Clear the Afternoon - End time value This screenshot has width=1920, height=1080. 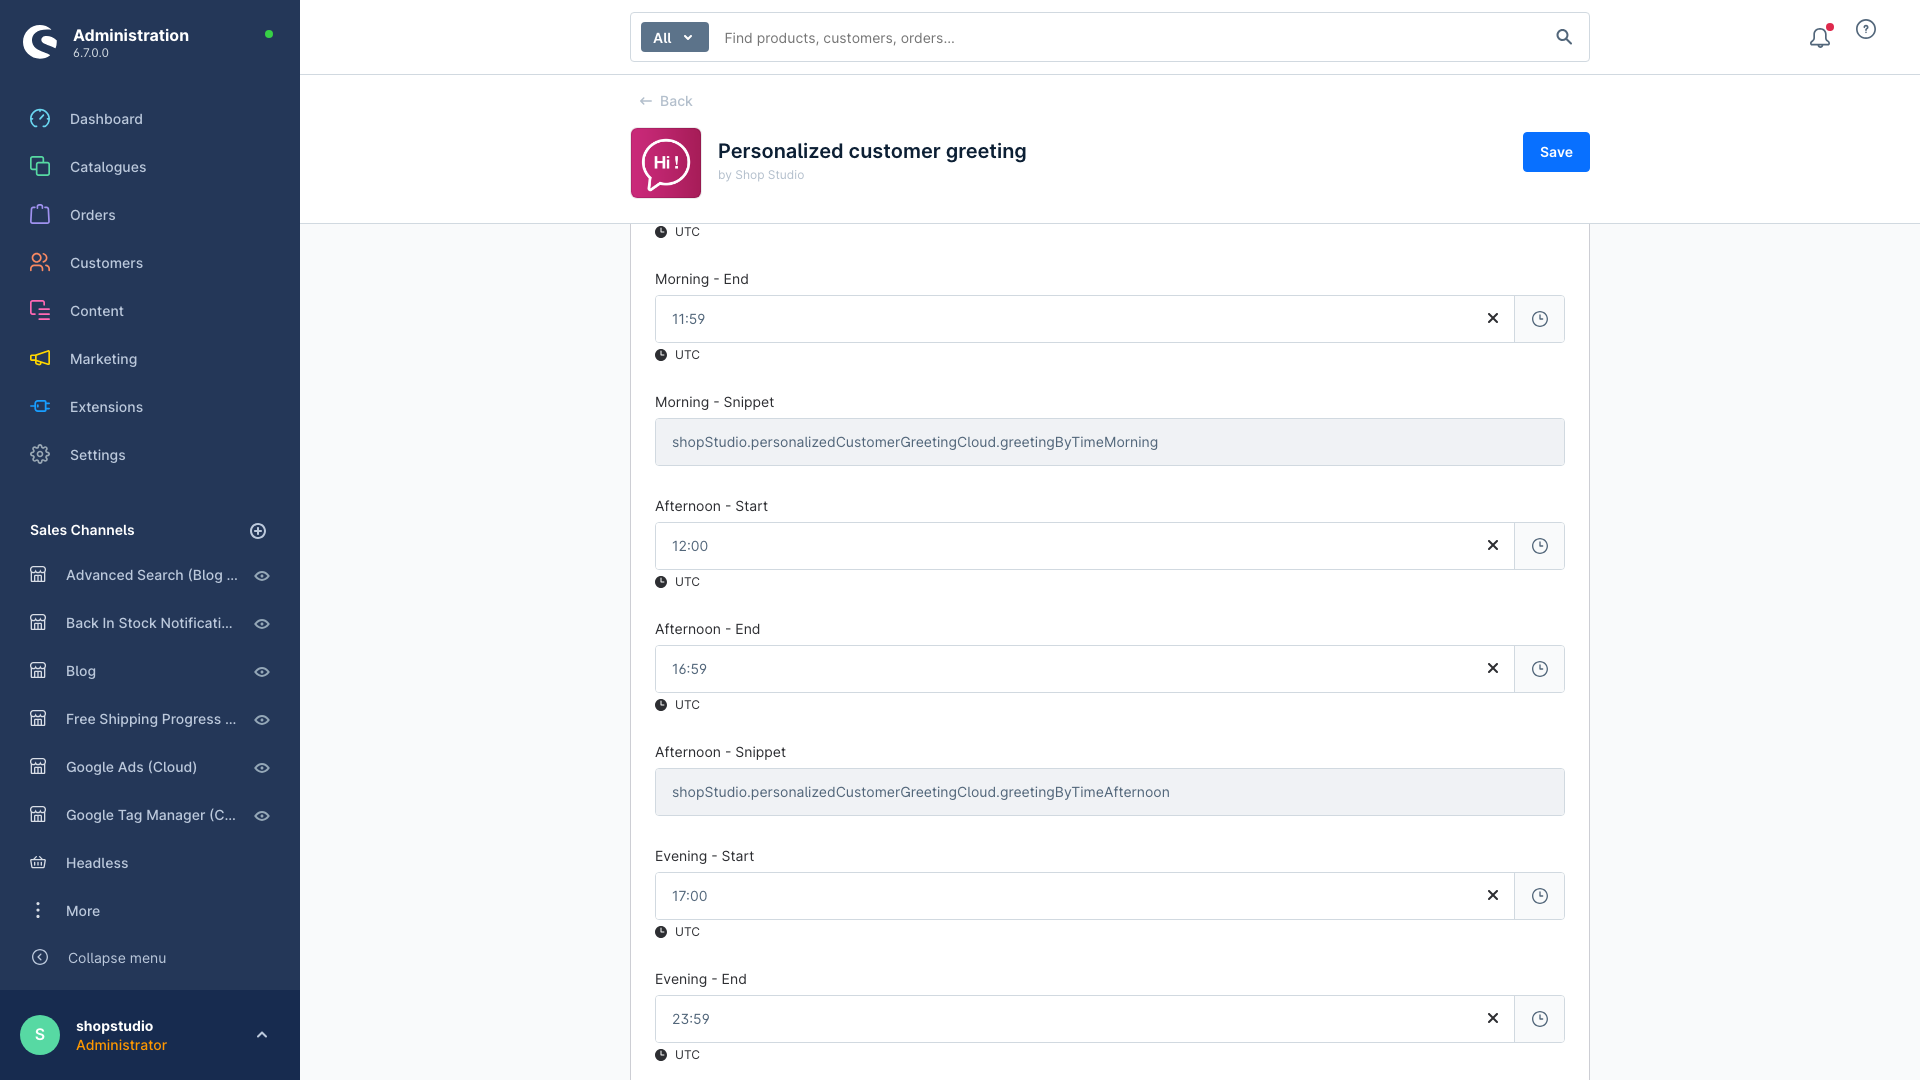(1493, 668)
